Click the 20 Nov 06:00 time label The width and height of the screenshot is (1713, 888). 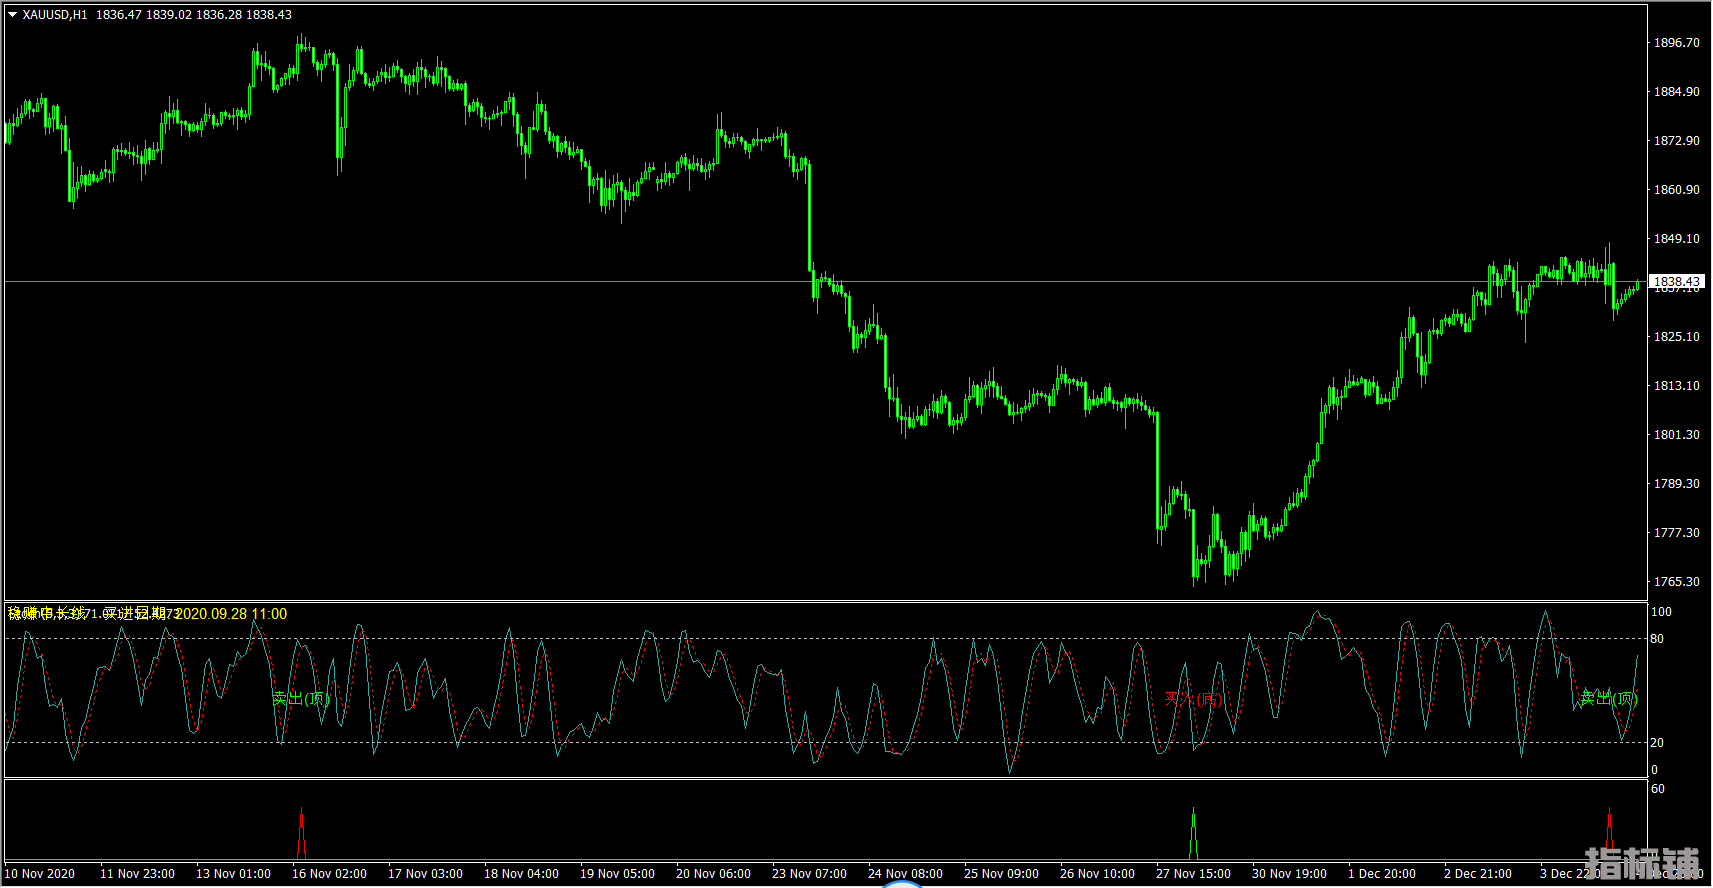click(x=713, y=874)
